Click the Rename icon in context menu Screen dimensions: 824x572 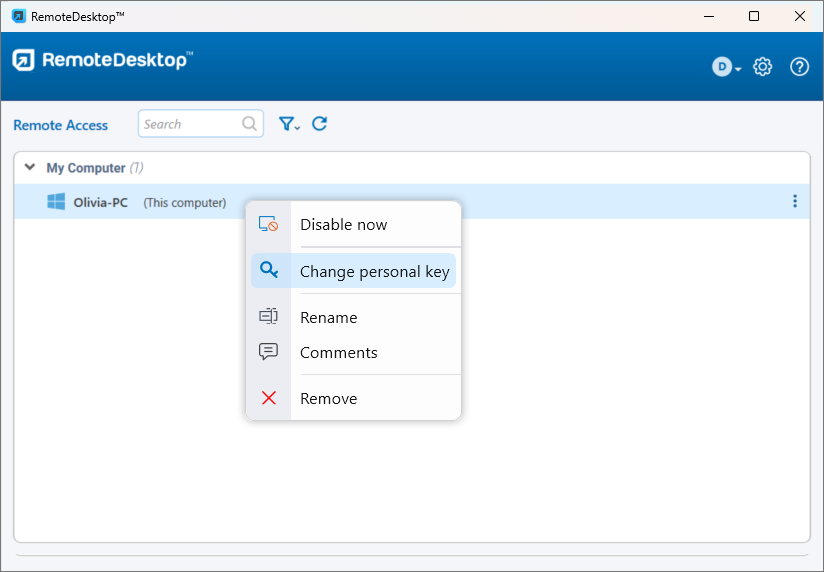268,317
